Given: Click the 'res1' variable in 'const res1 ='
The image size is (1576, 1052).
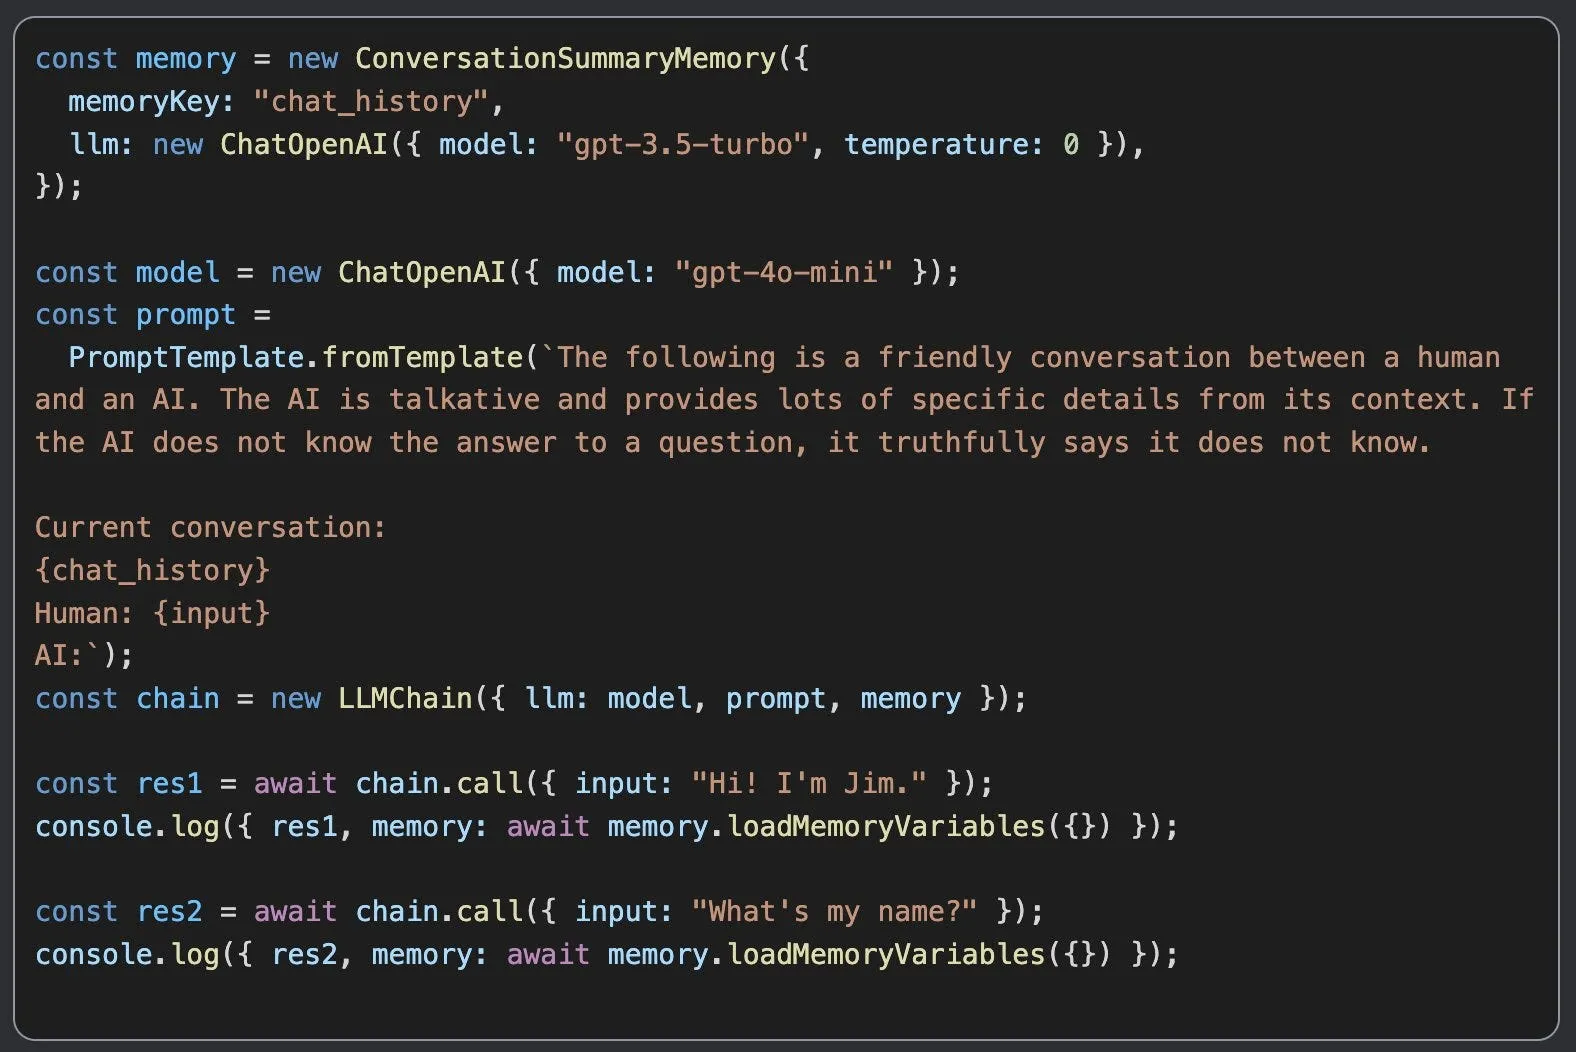Looking at the screenshot, I should (x=169, y=784).
